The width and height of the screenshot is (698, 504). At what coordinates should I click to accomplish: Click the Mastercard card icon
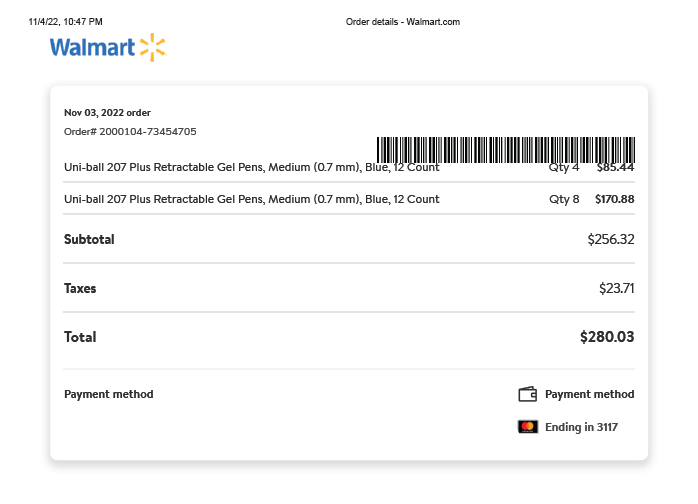pyautogui.click(x=528, y=427)
